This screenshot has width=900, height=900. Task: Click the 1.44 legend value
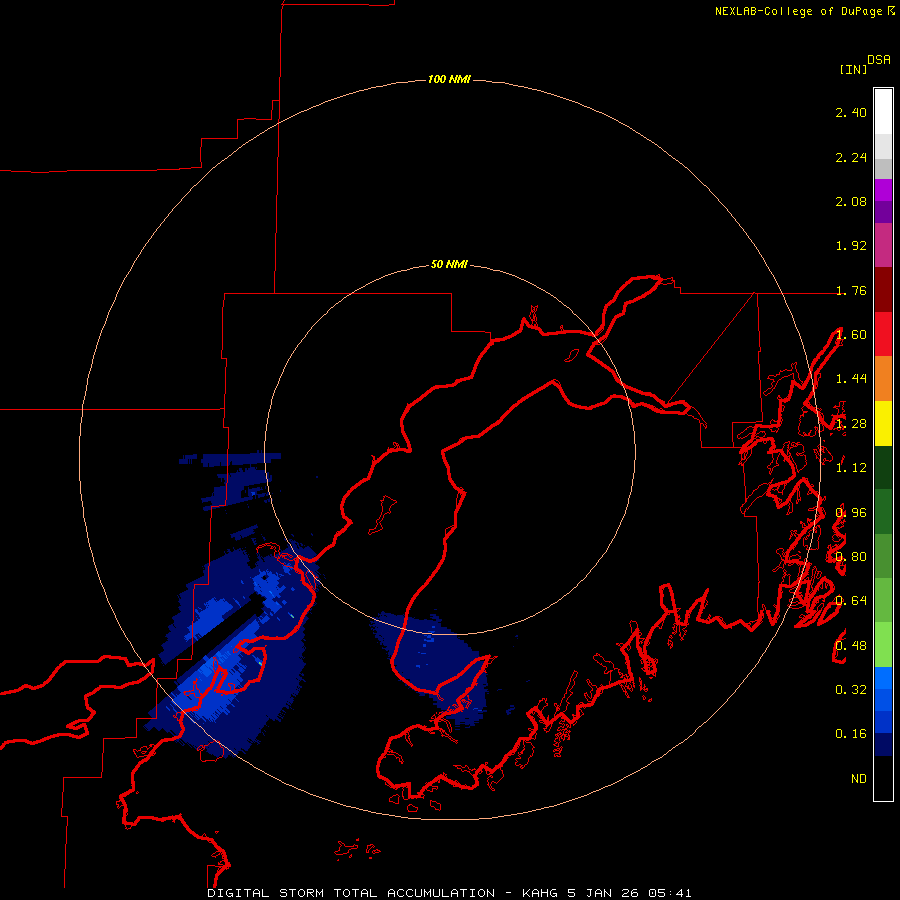tap(851, 378)
